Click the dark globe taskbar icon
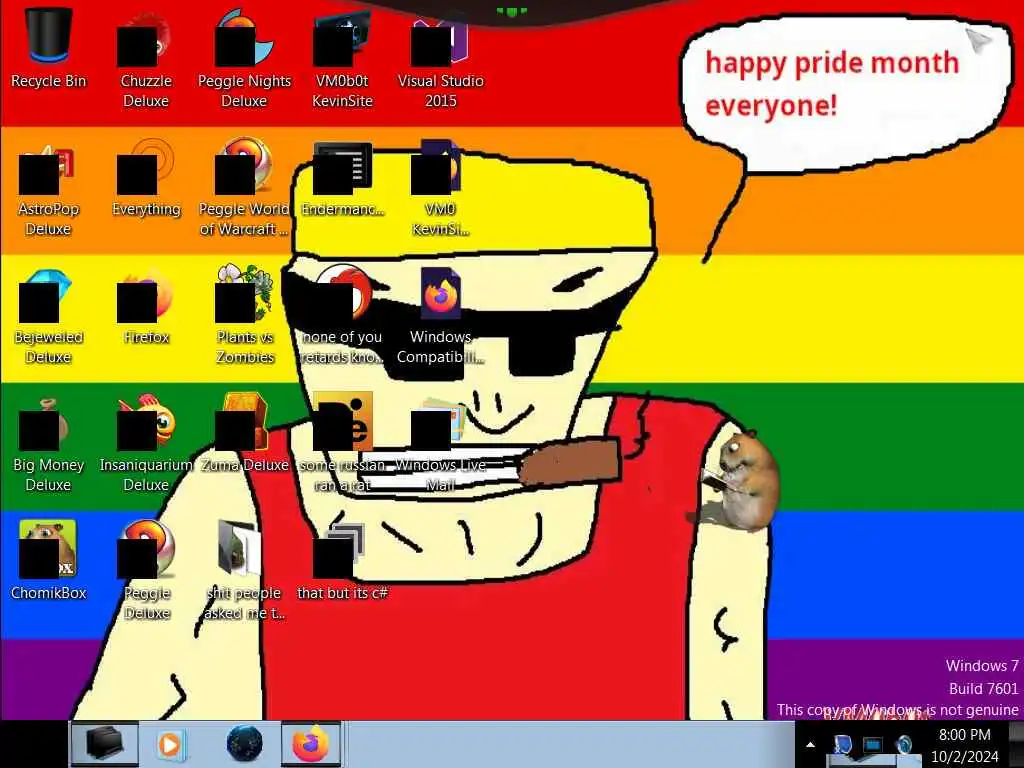This screenshot has width=1024, height=768. point(245,744)
